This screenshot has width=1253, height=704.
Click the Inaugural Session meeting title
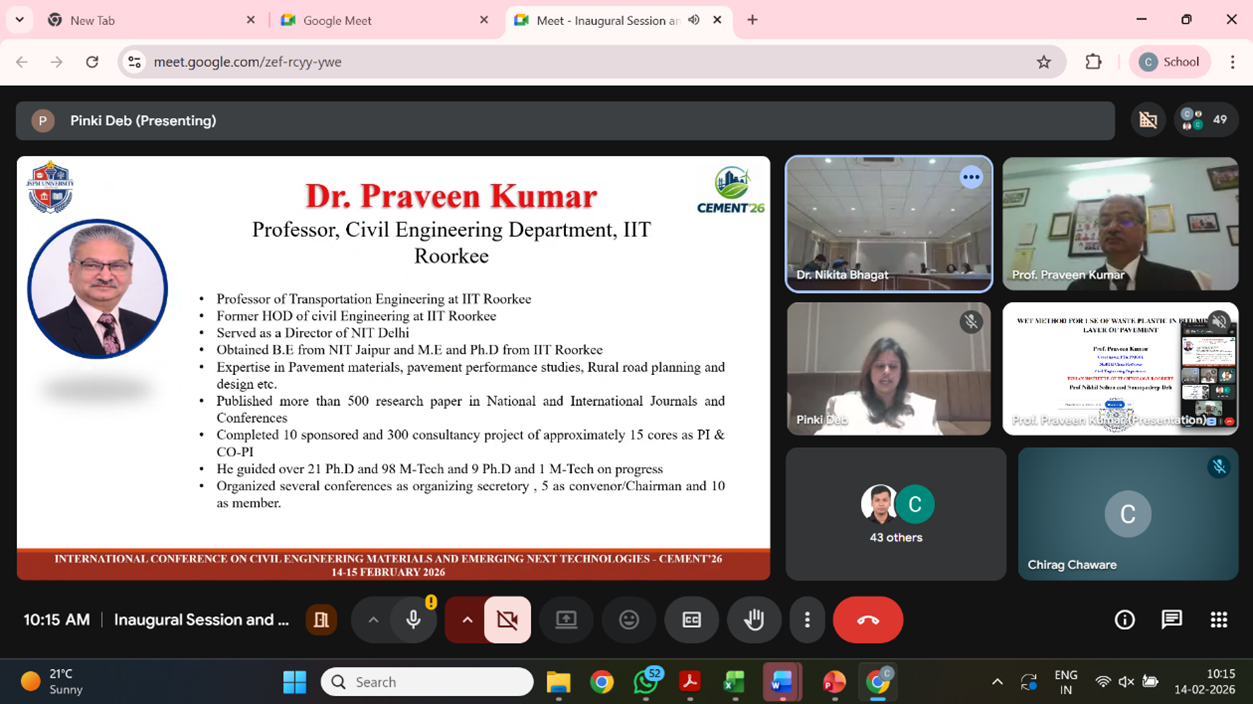coord(201,620)
